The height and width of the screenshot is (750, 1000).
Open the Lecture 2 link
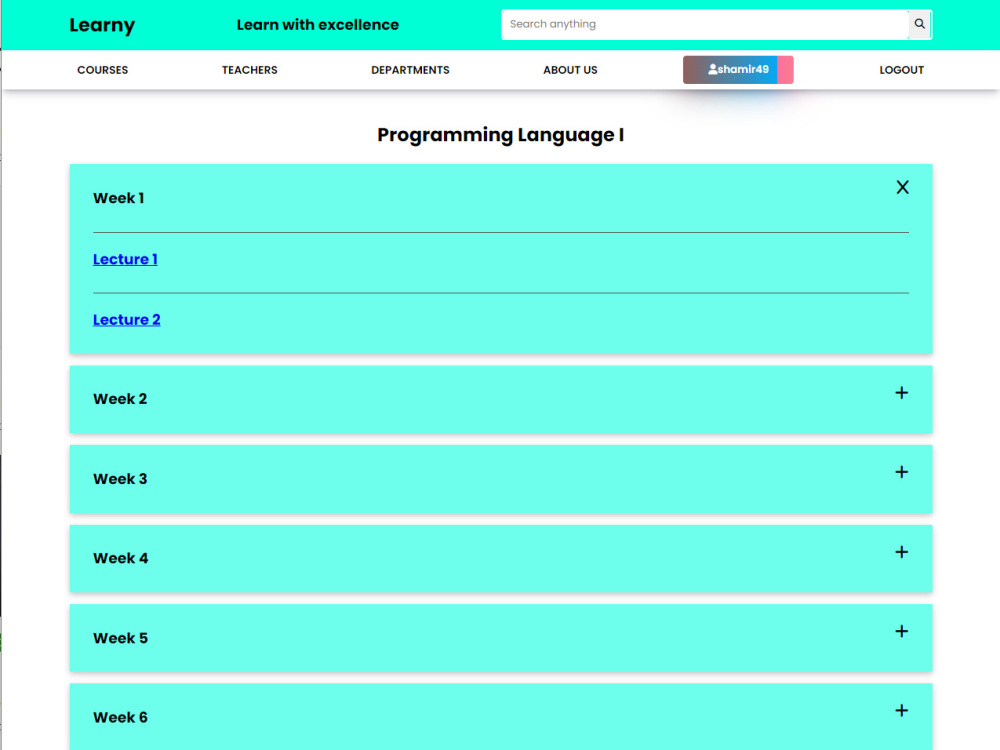(x=126, y=320)
